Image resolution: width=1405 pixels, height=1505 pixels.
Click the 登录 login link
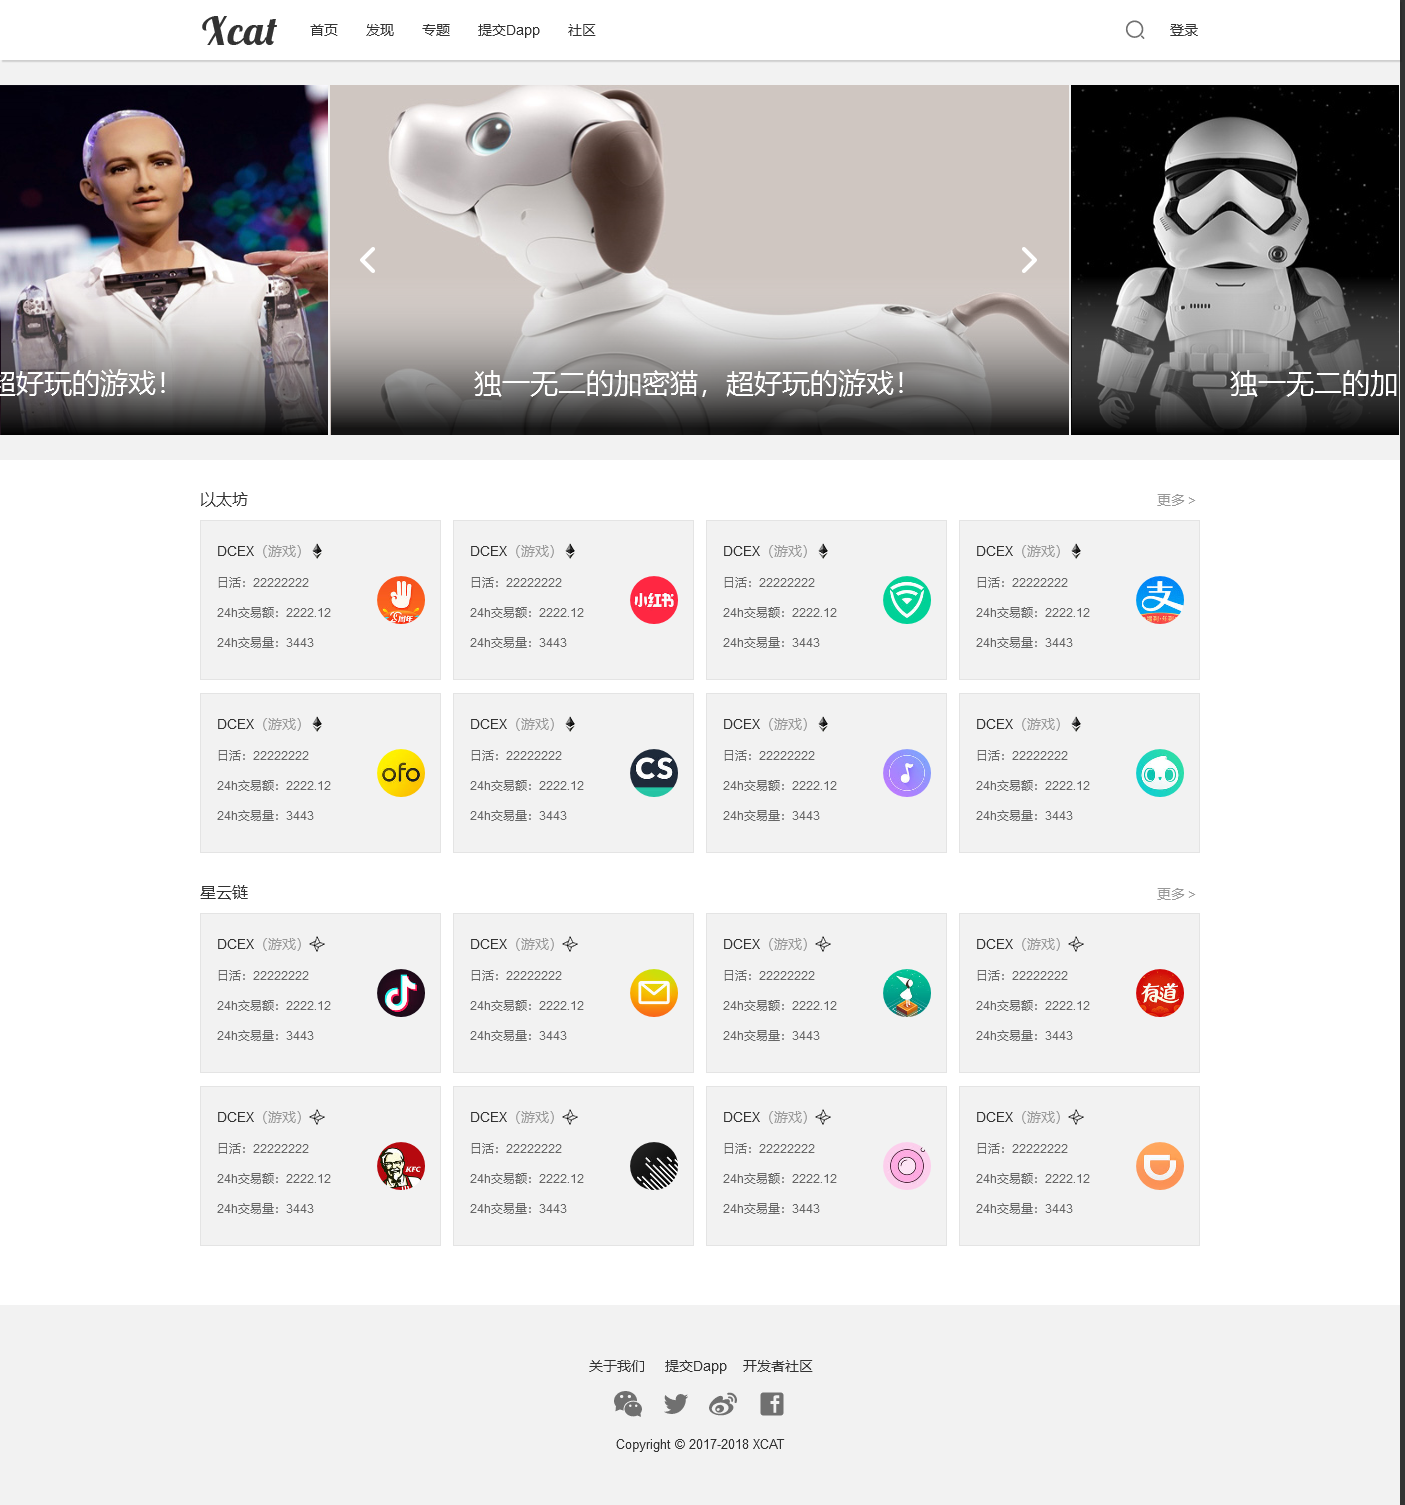(1184, 30)
